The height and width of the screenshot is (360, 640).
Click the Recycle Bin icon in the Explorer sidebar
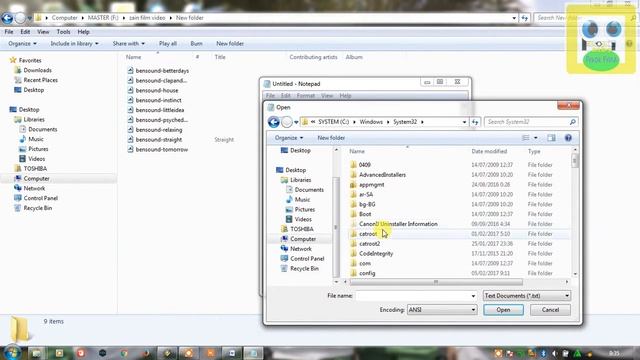17,208
